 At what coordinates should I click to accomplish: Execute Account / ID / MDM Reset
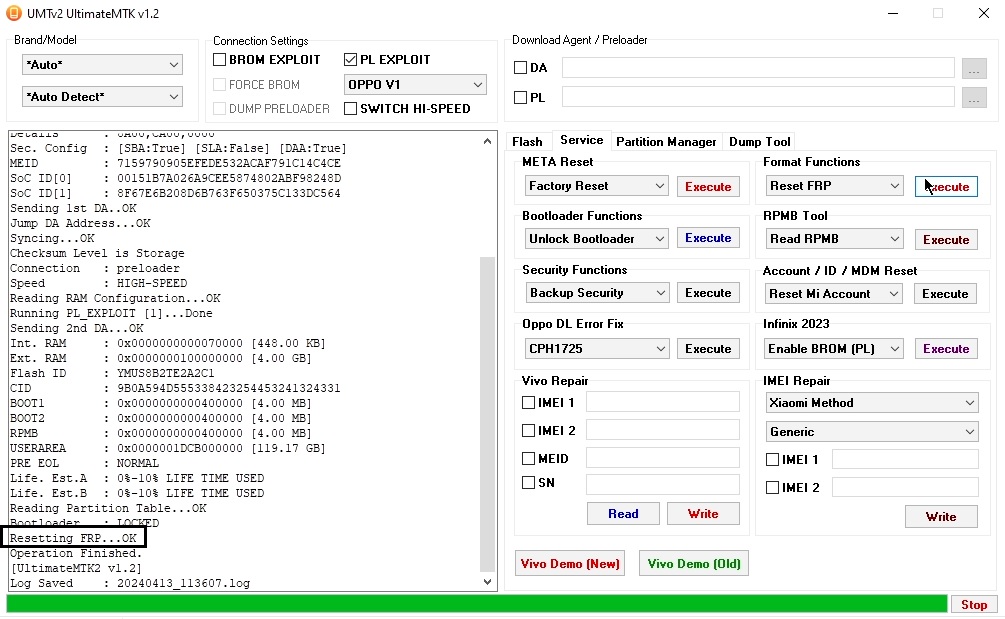(945, 293)
